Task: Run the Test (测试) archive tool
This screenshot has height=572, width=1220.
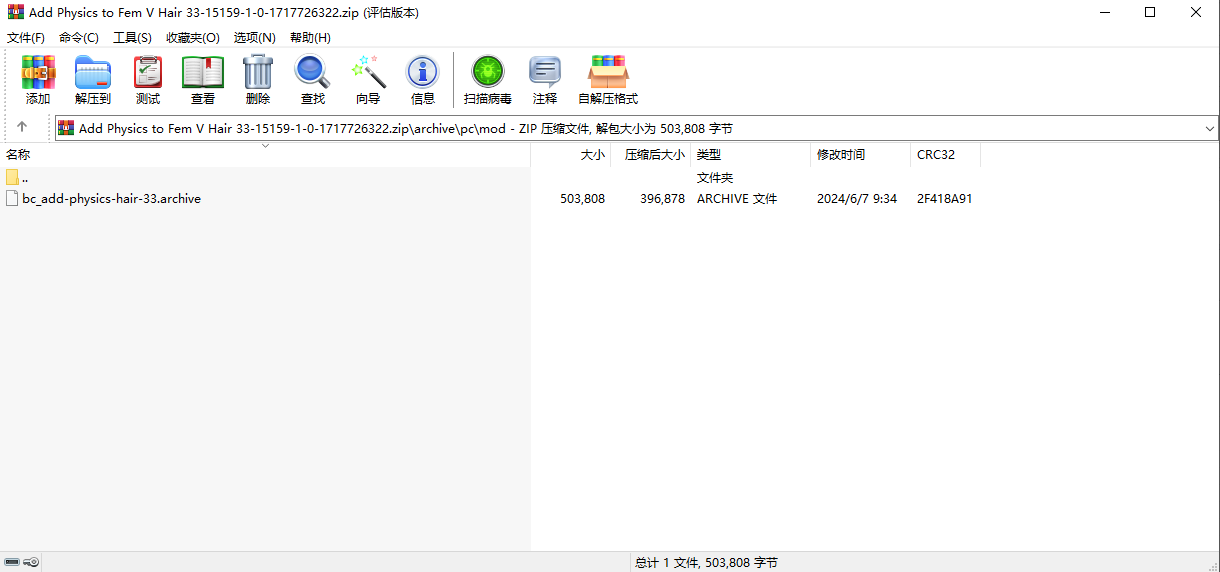Action: (x=148, y=80)
